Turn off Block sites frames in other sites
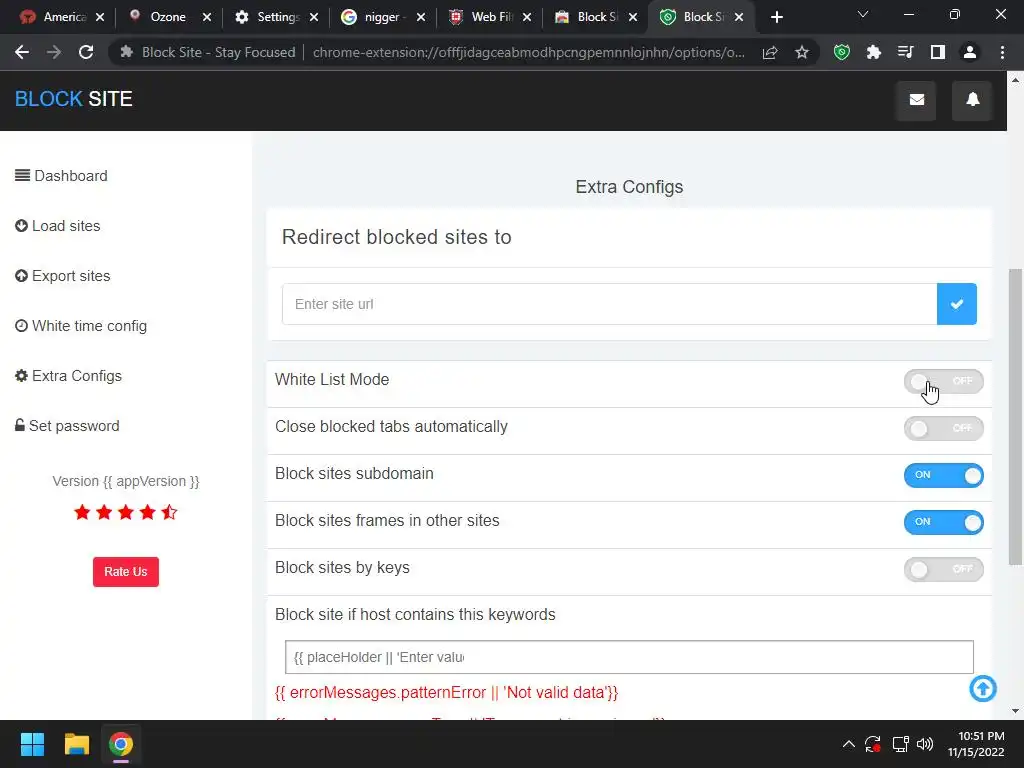Image resolution: width=1024 pixels, height=768 pixels. tap(943, 522)
